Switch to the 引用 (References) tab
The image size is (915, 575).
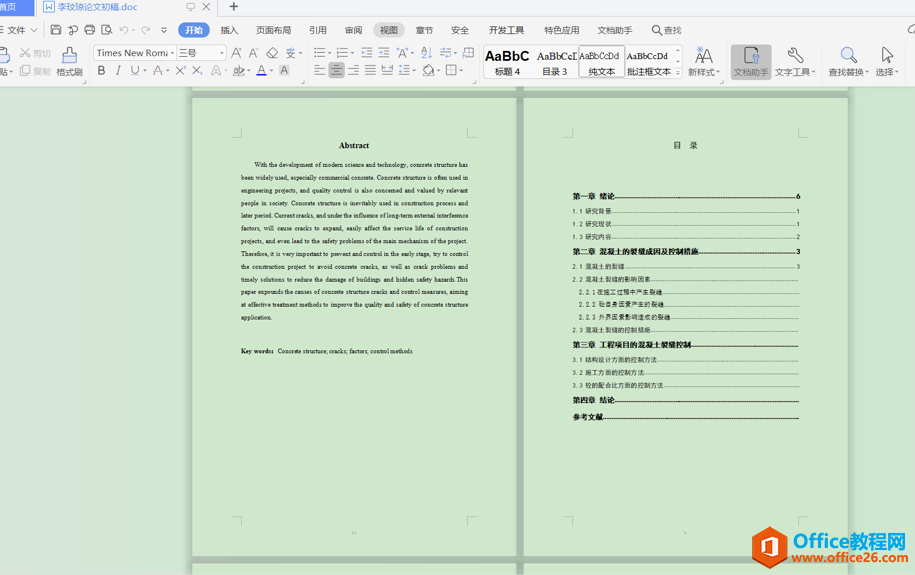tap(318, 30)
